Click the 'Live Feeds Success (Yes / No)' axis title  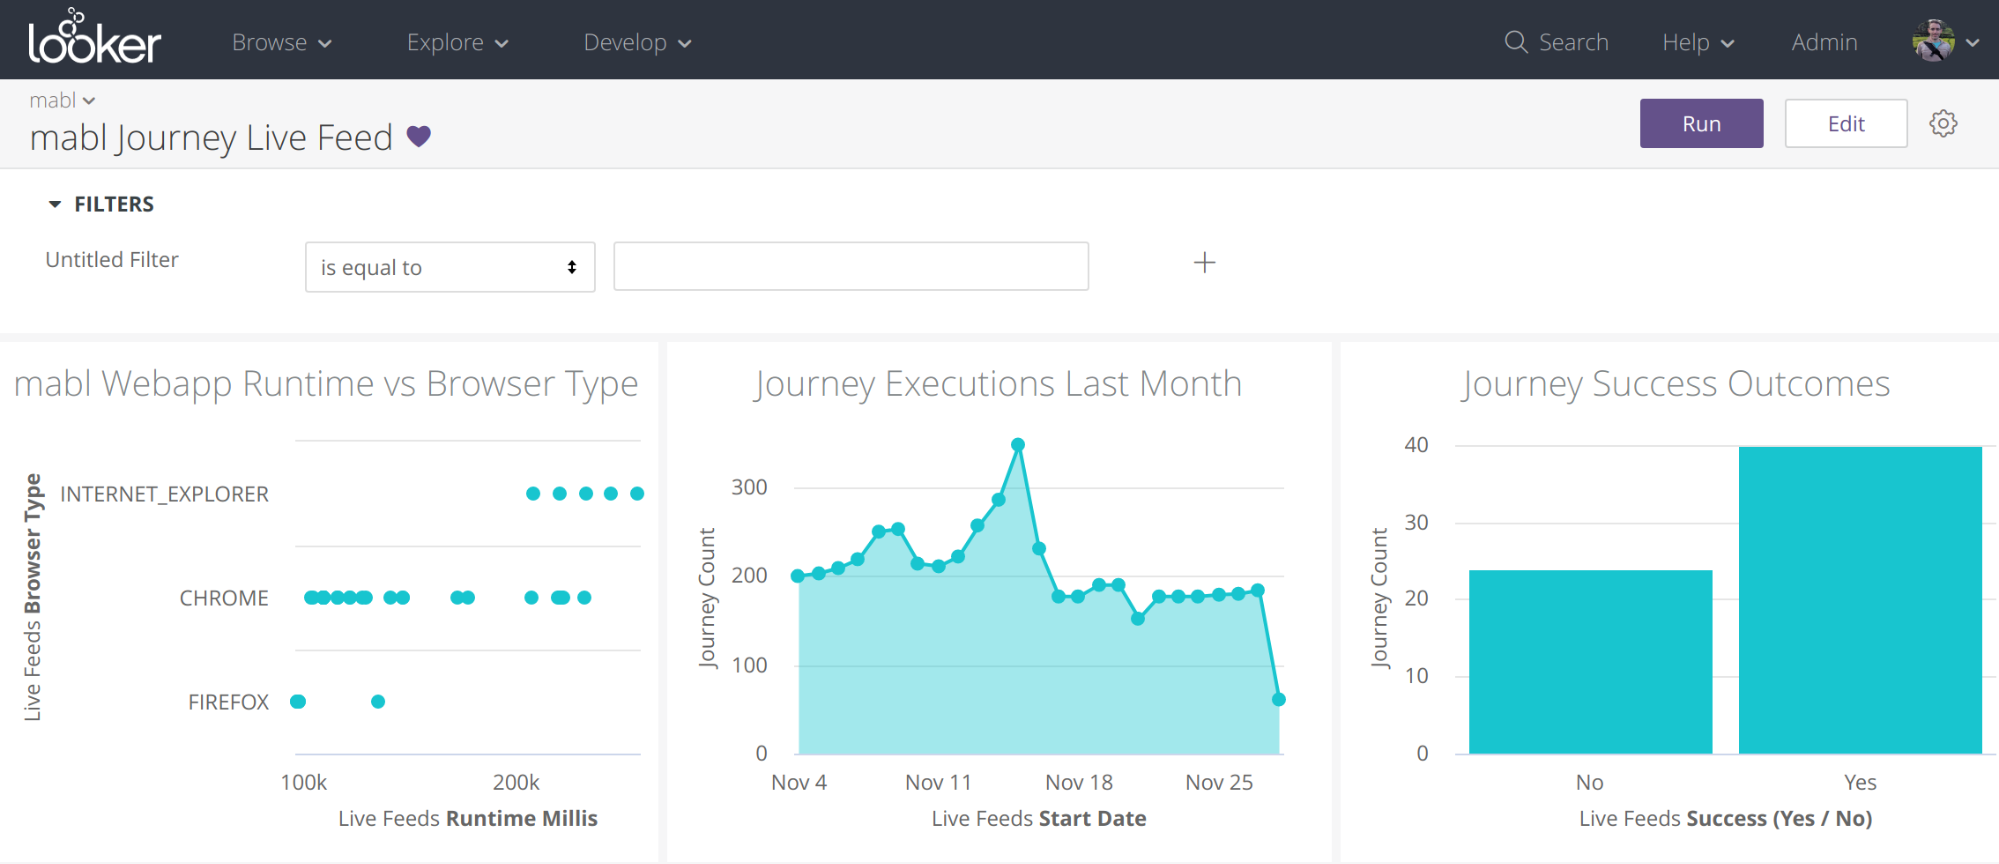click(x=1726, y=818)
